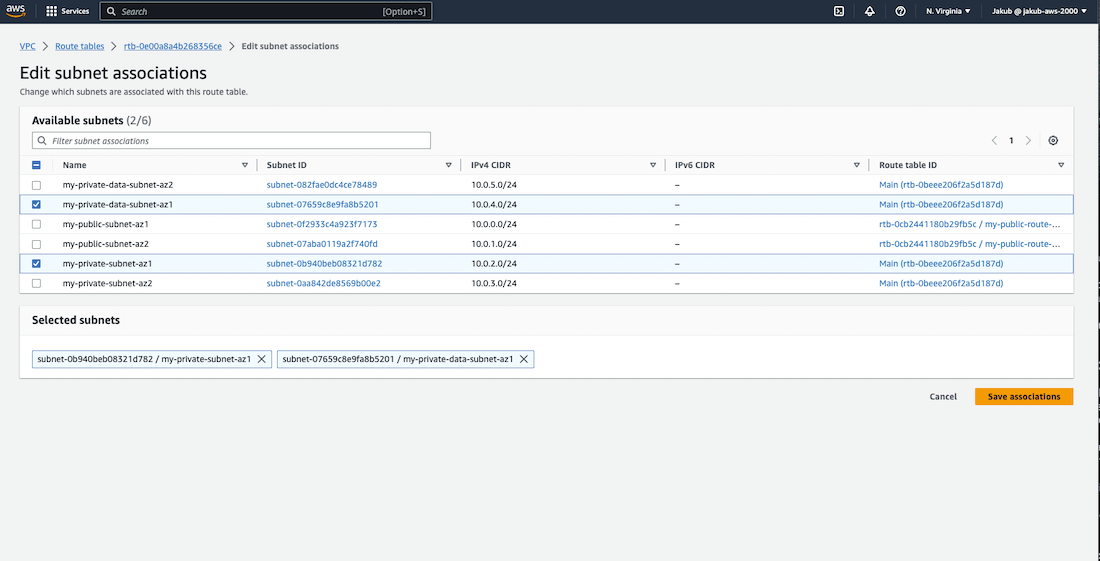The image size is (1100, 561).
Task: Remove my-private-data-subnet-az1 from selected subnets
Action: pos(524,359)
